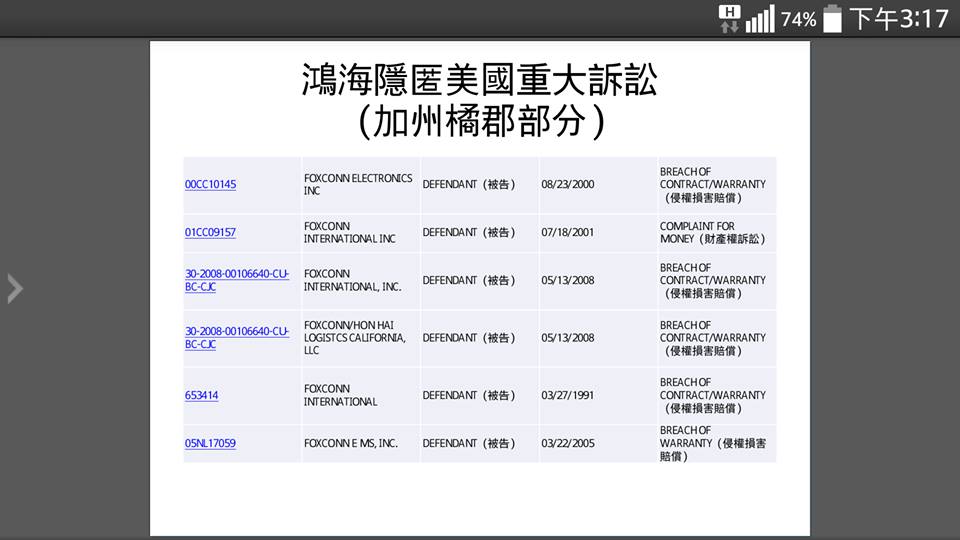Select BREACH OF CONTRACT/WARRANTY in 653414 row

(x=713, y=395)
